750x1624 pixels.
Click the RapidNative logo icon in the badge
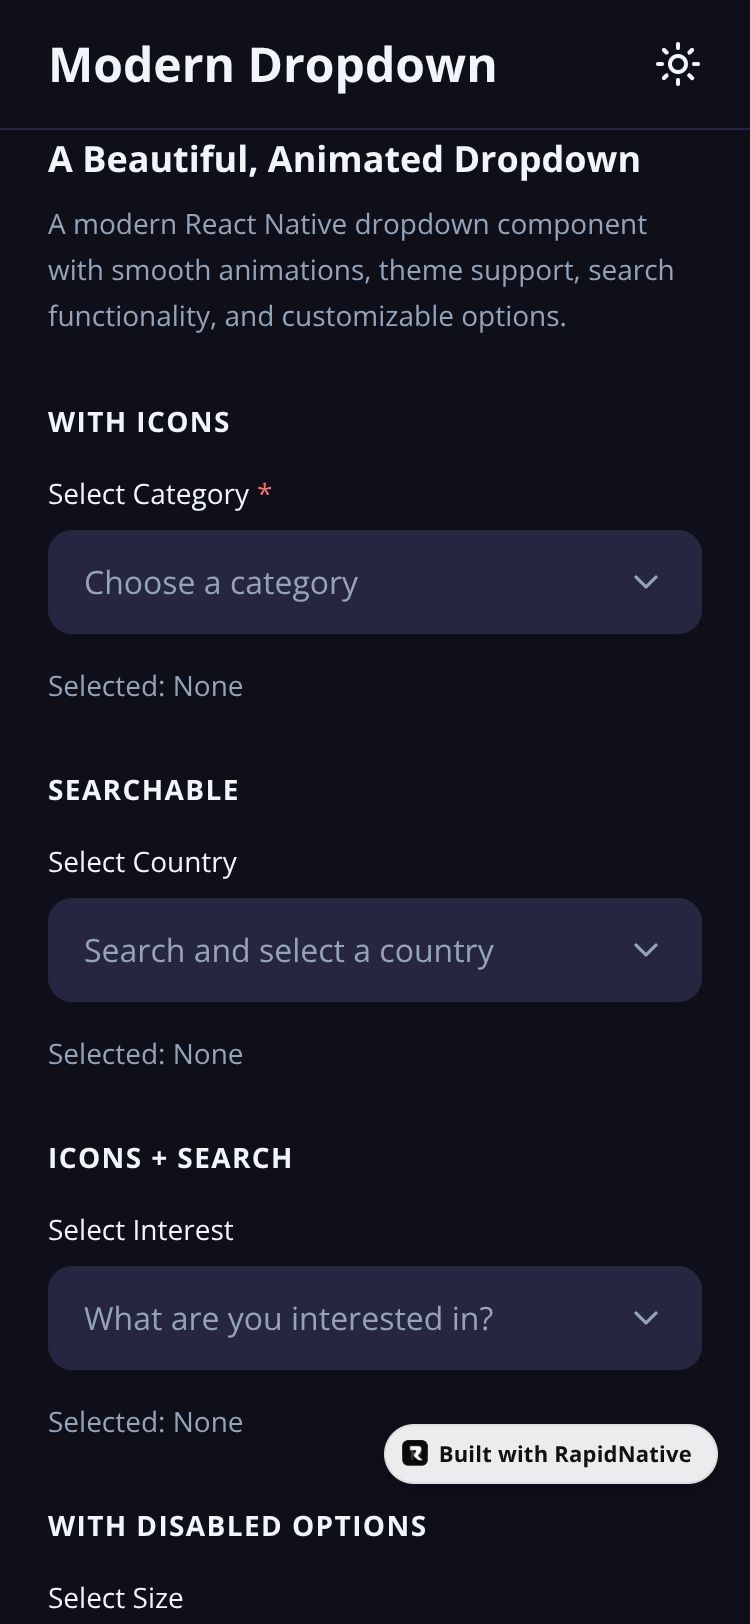coord(415,1454)
